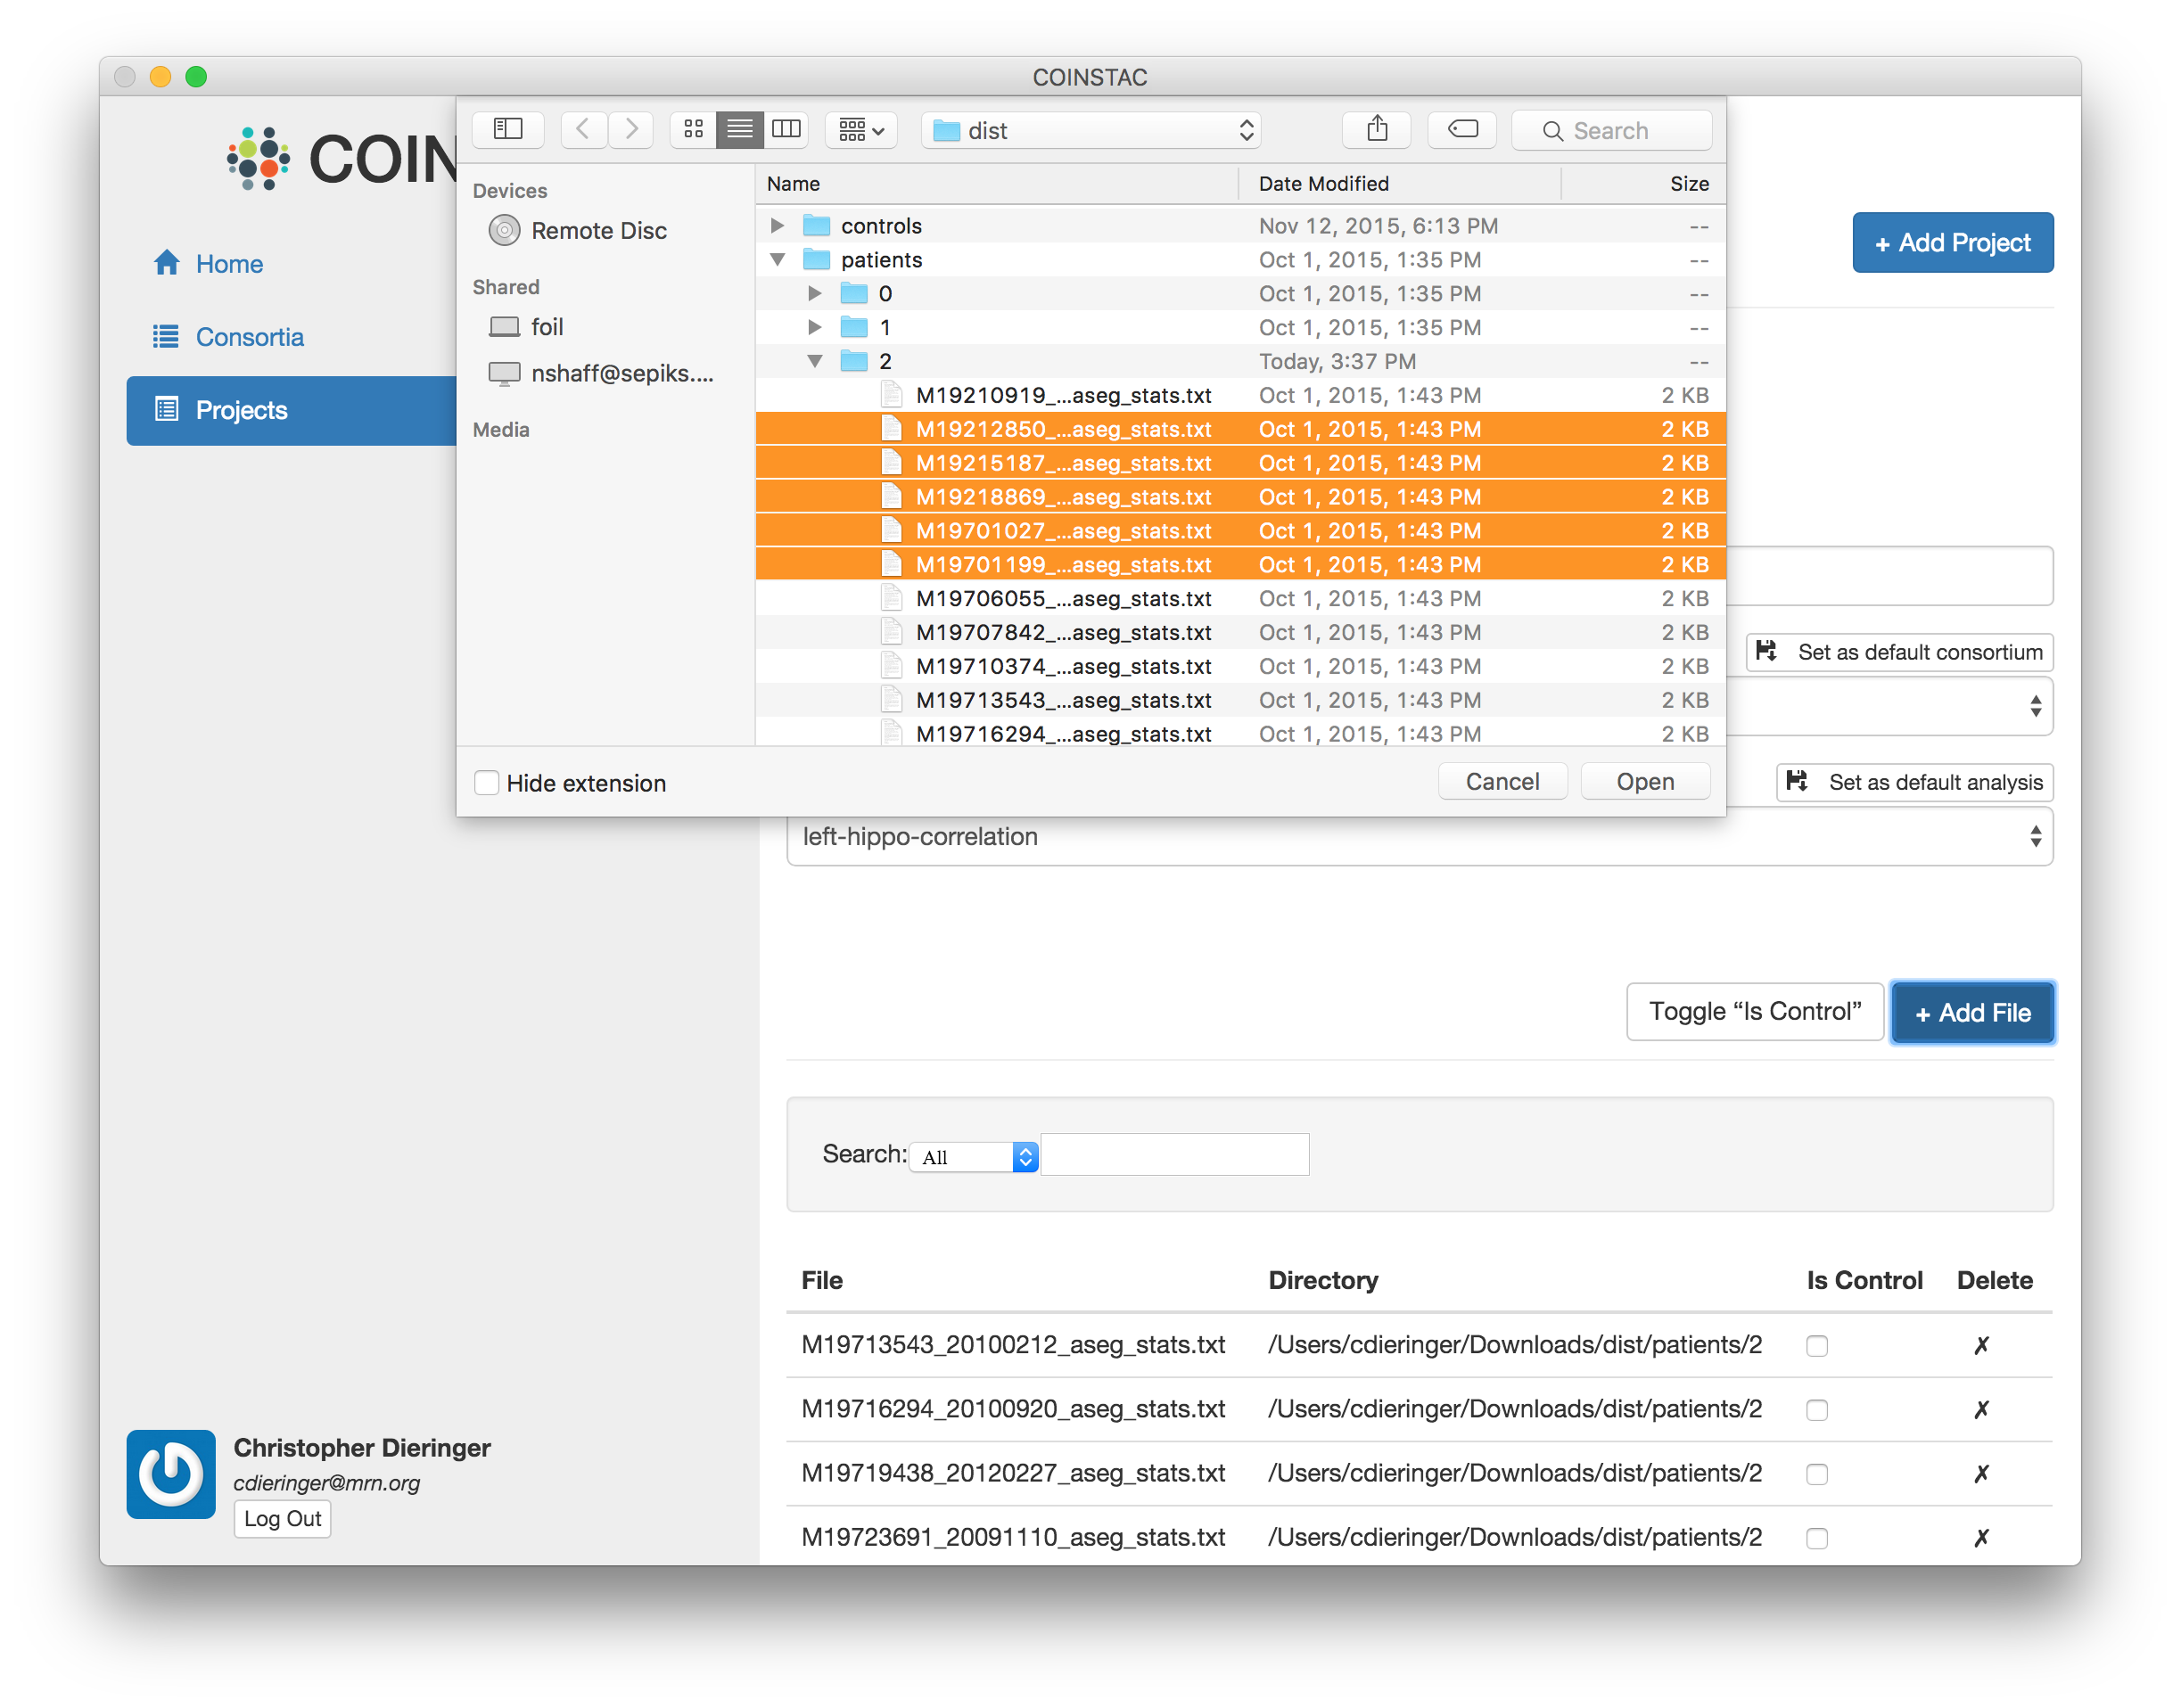The width and height of the screenshot is (2181, 1708).
Task: Open the dist folder path dropdown
Action: (x=1090, y=131)
